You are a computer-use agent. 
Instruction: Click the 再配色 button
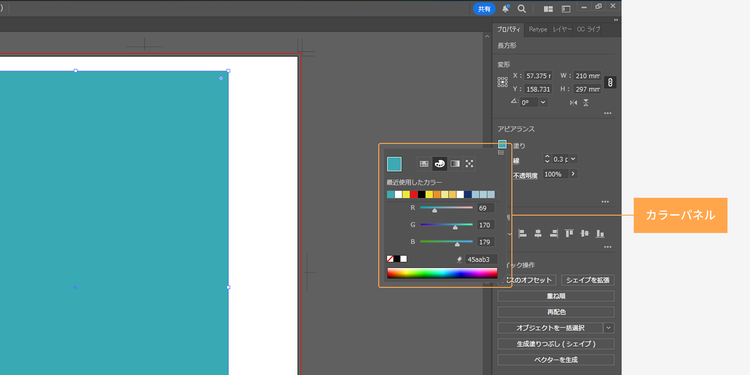[x=556, y=312]
